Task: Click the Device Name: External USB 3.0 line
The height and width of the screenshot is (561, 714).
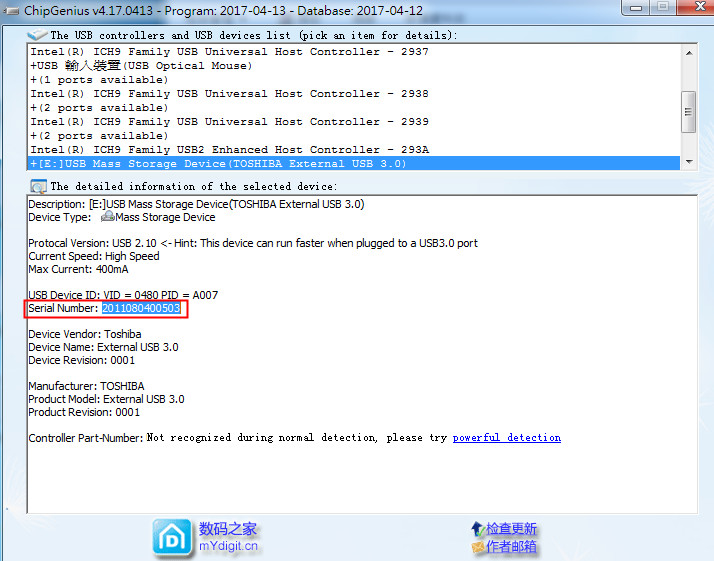Action: 103,347
